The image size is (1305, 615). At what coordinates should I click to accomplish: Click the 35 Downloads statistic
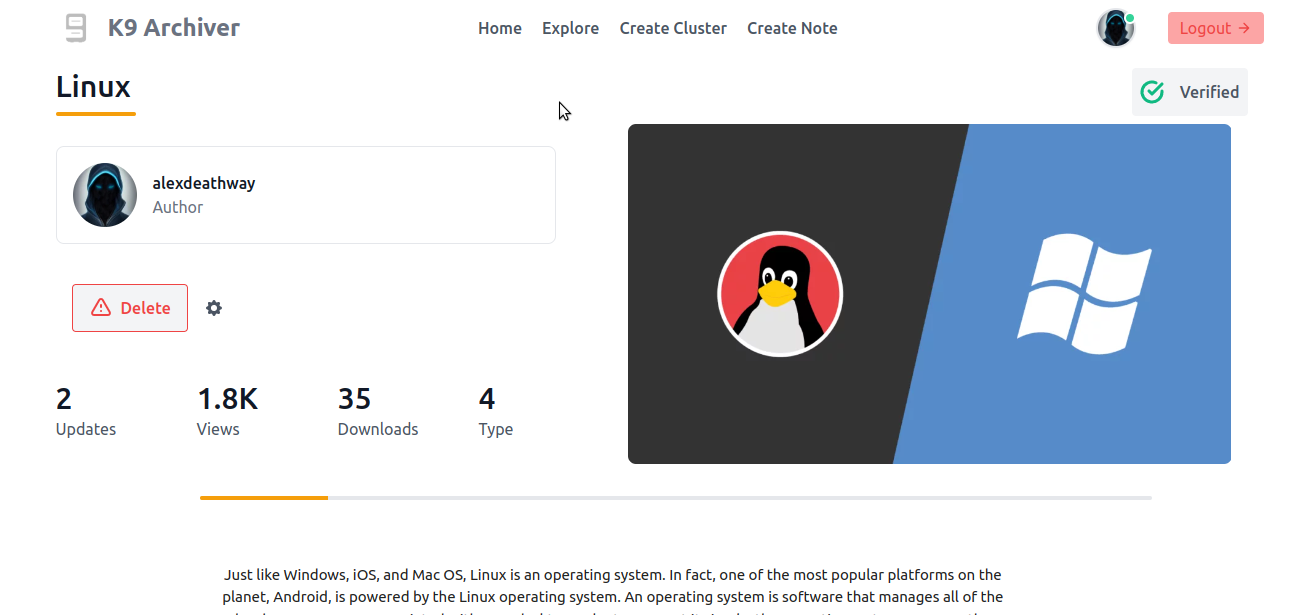tap(378, 412)
